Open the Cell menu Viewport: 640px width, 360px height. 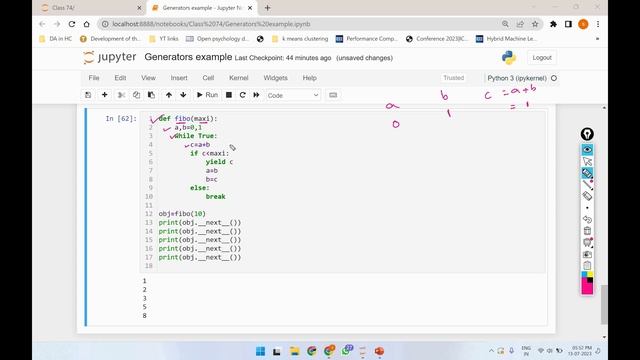click(208, 78)
